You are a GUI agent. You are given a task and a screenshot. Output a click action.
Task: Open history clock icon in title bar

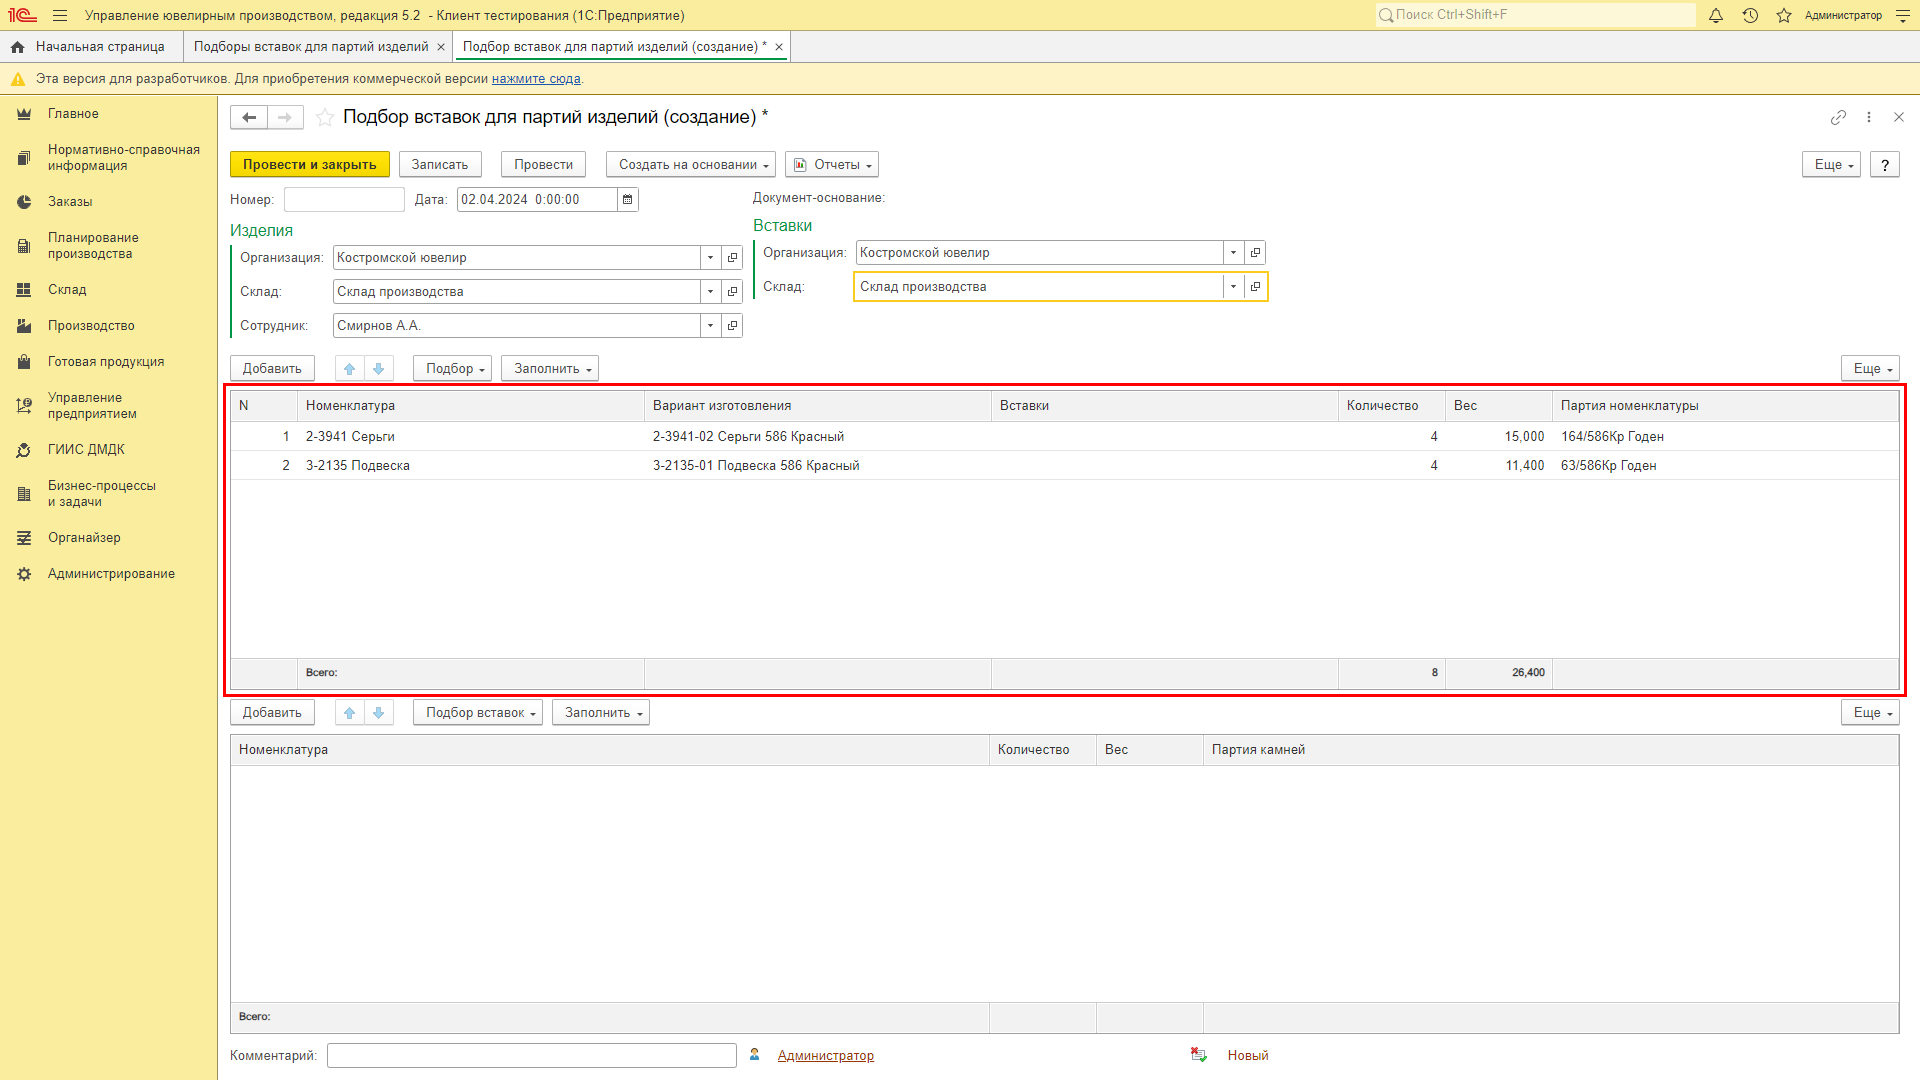click(1750, 15)
